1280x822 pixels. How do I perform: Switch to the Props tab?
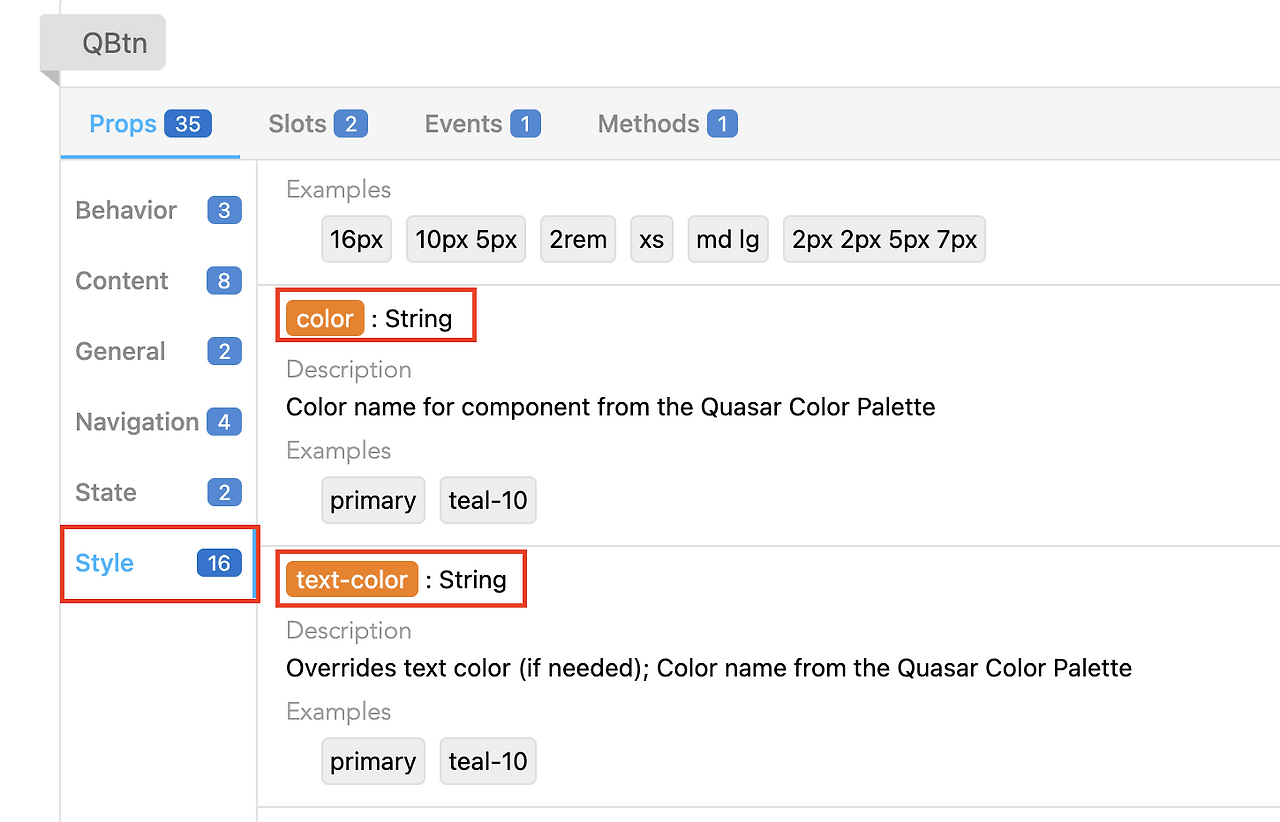[x=150, y=124]
